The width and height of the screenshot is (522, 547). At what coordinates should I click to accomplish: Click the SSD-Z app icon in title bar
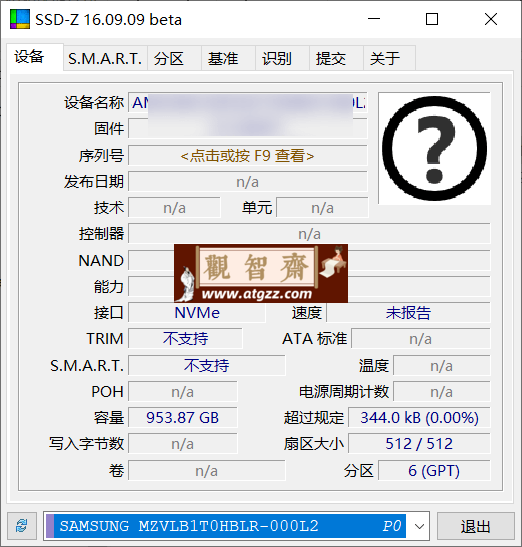(x=20, y=19)
